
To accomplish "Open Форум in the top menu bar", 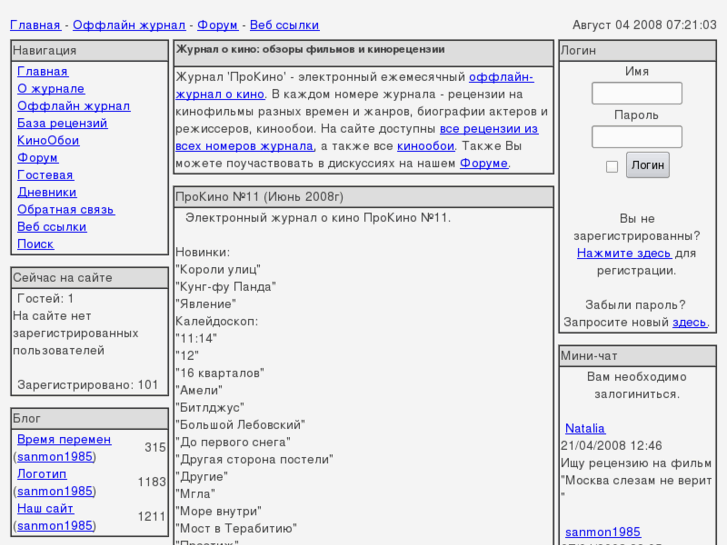I will tap(217, 25).
